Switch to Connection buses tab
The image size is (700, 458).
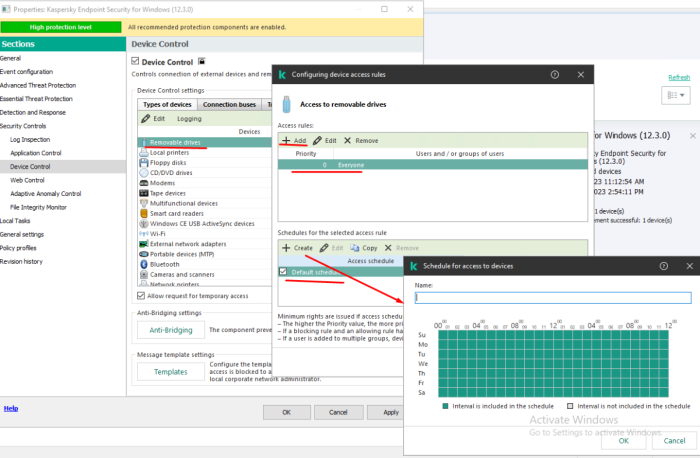[x=228, y=104]
